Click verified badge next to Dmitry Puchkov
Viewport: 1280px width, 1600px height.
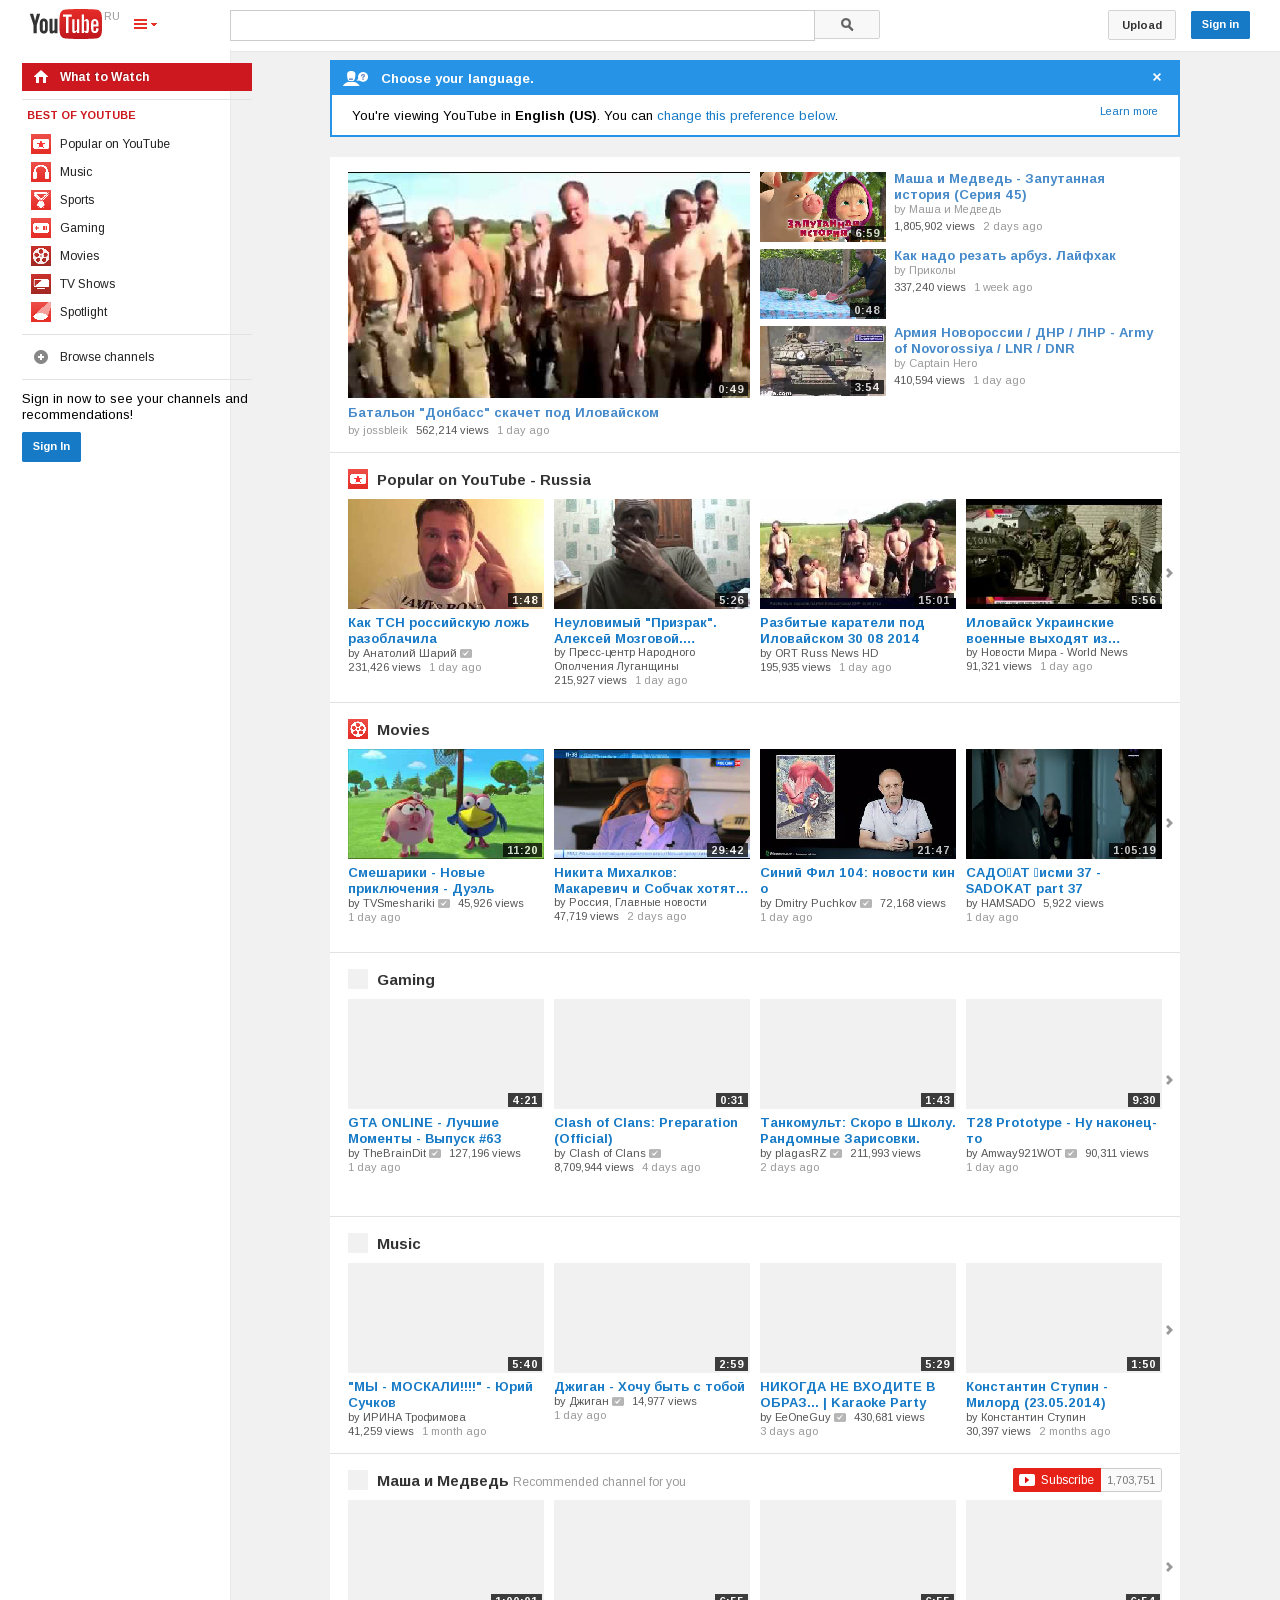(866, 904)
